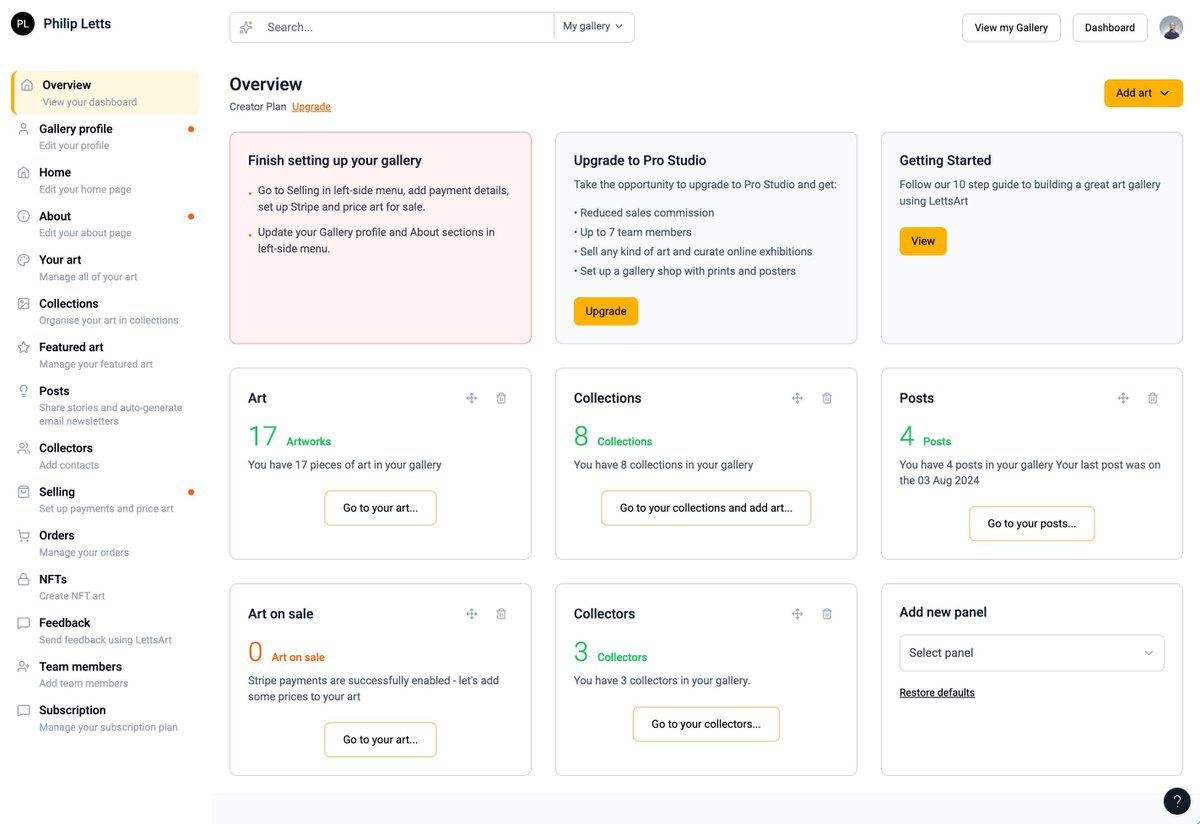Click Go to your posts button

pos(1032,524)
